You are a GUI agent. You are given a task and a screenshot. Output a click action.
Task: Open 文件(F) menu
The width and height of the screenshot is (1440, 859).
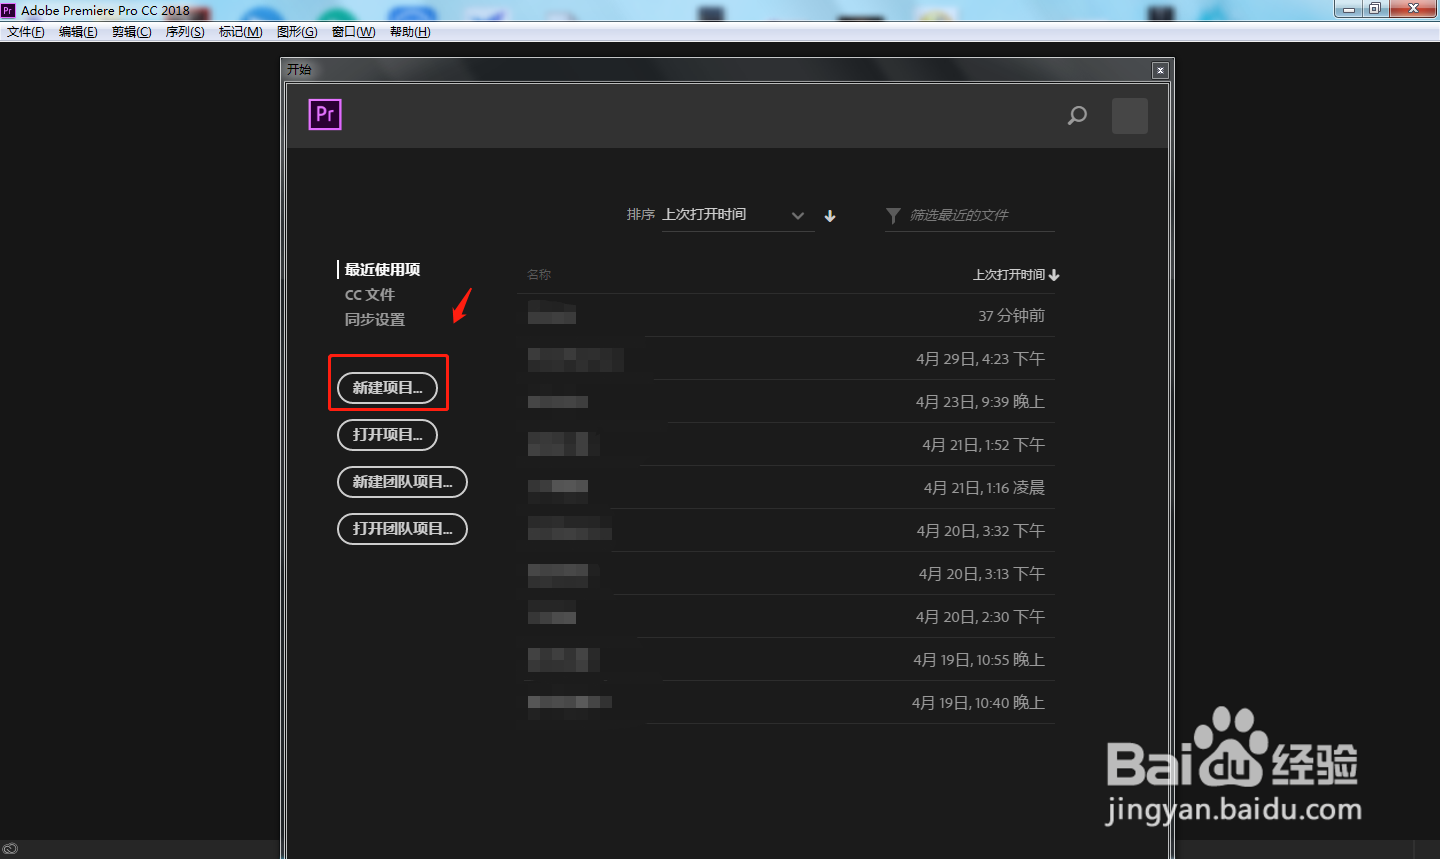[26, 32]
